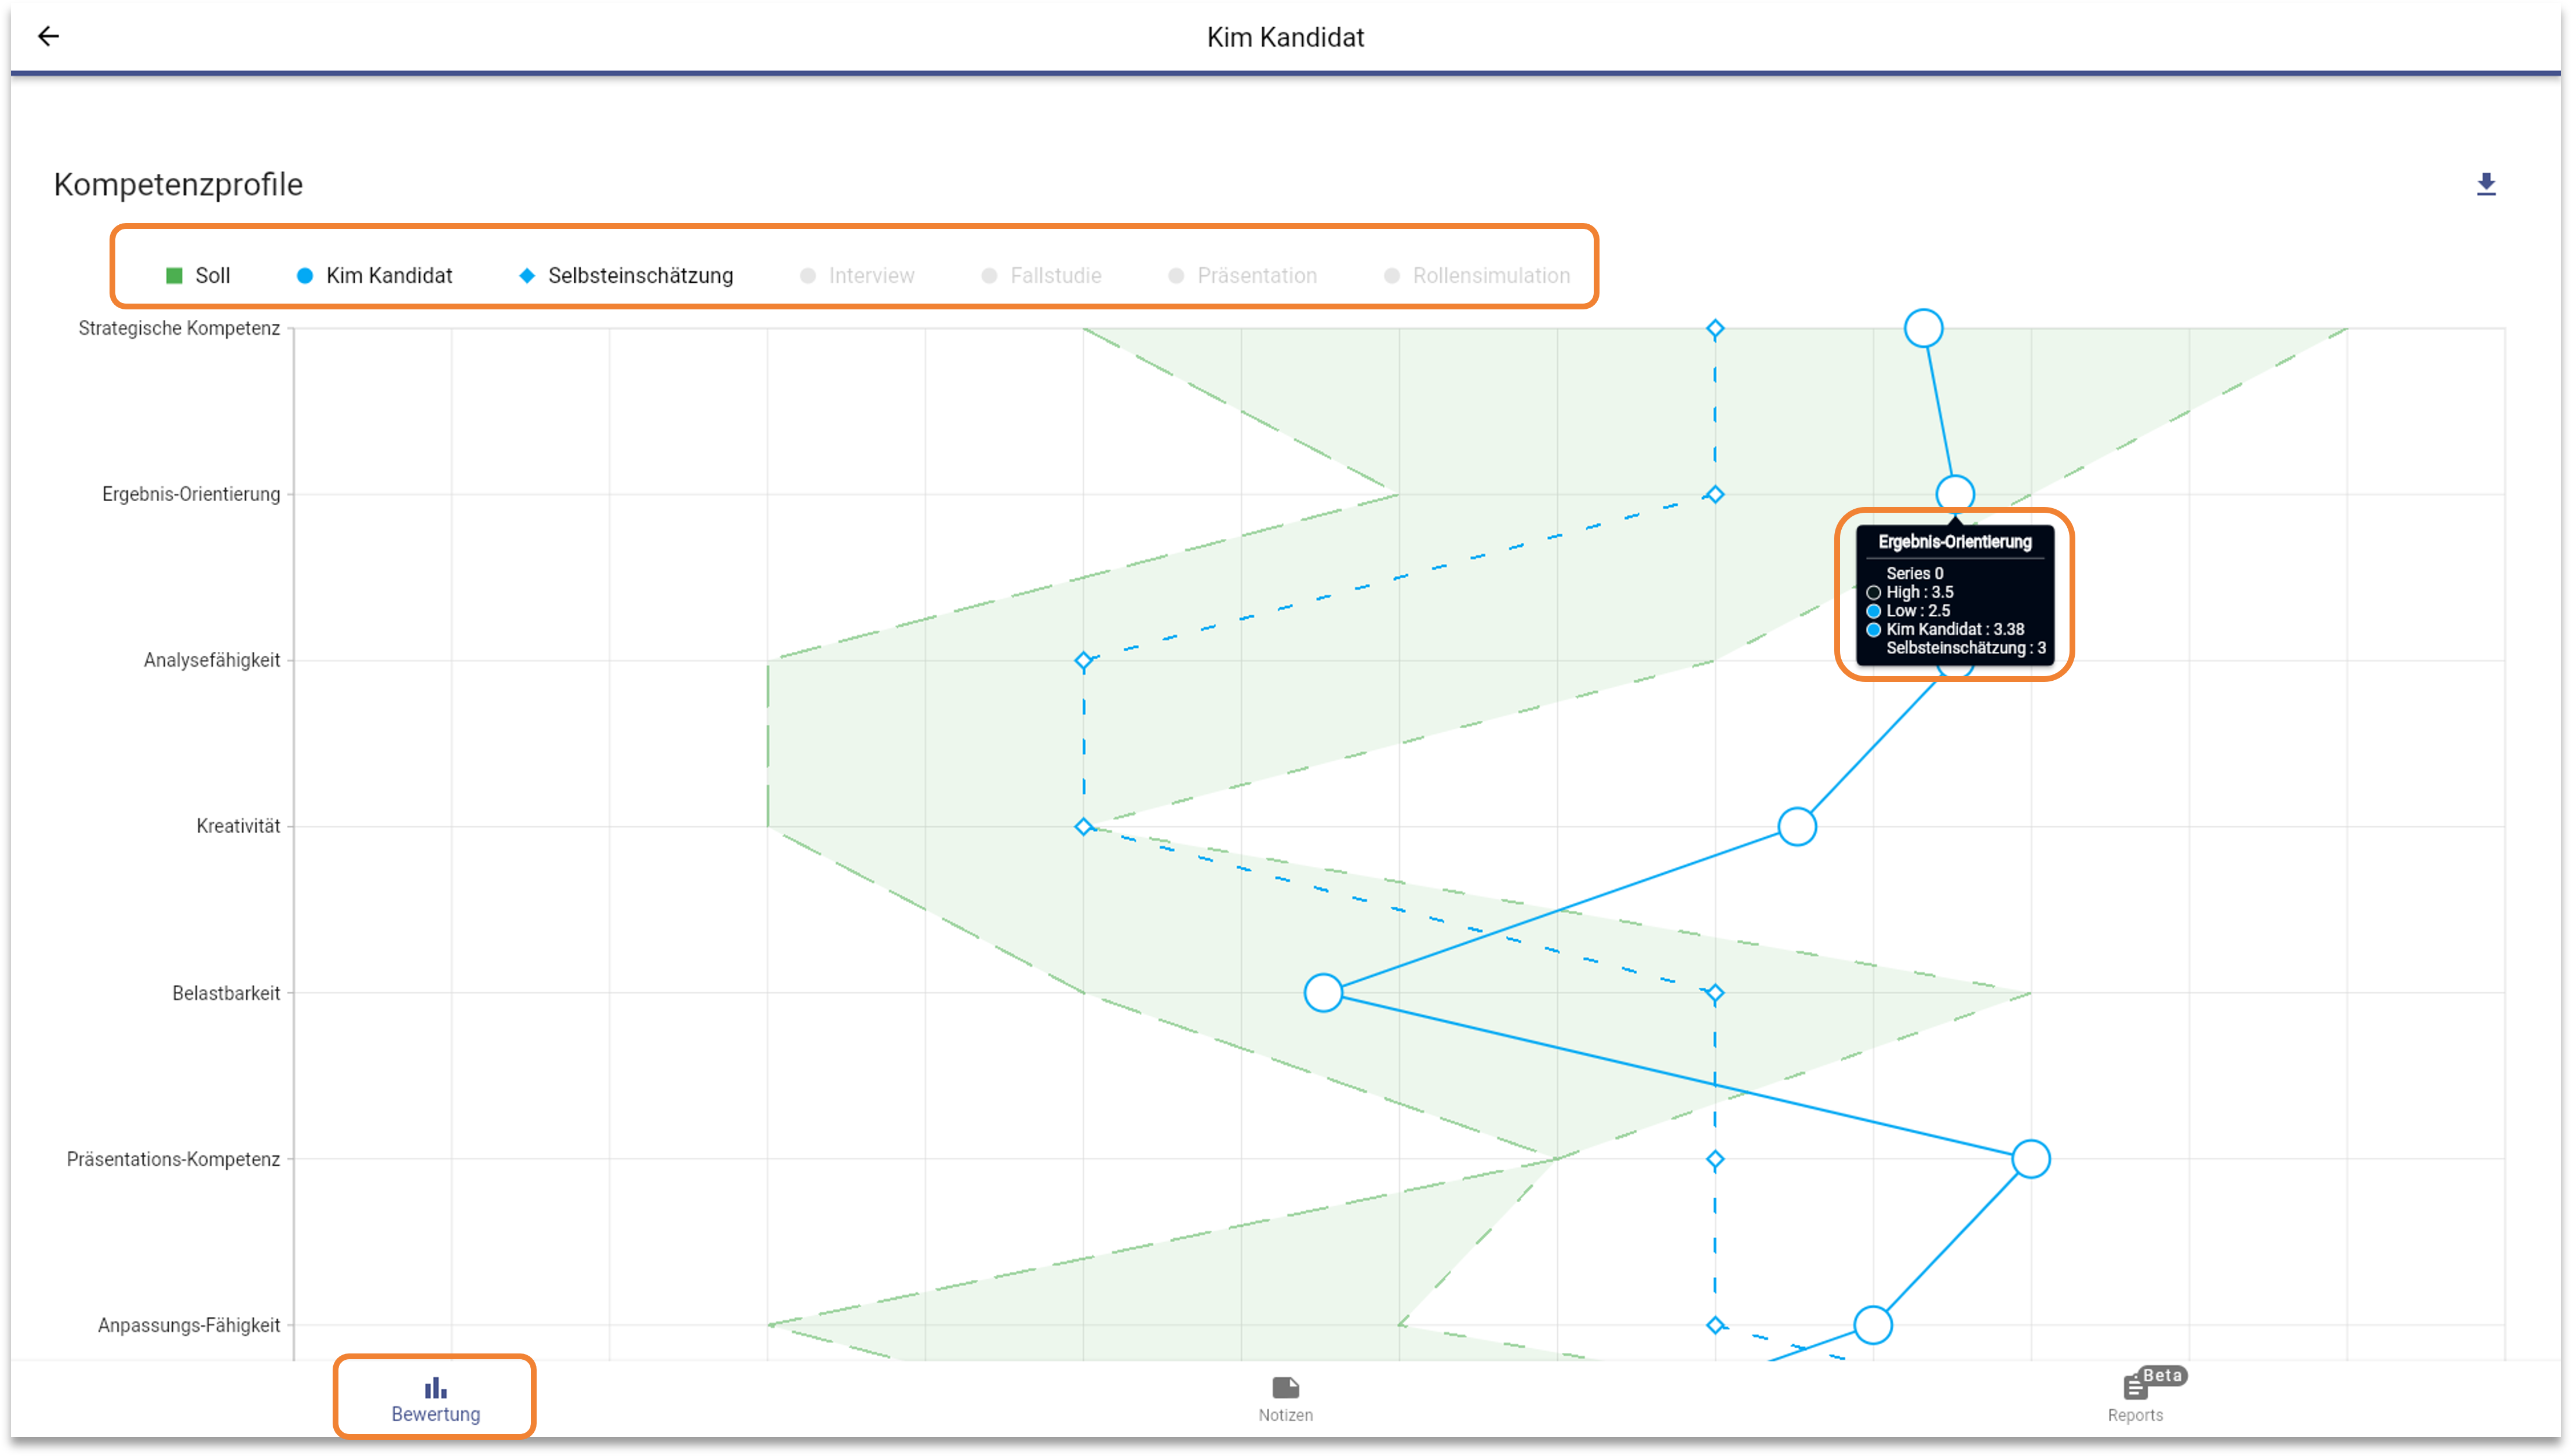Click Selbsteinschätzung diamond at Analysefähigkeit

click(x=1083, y=661)
